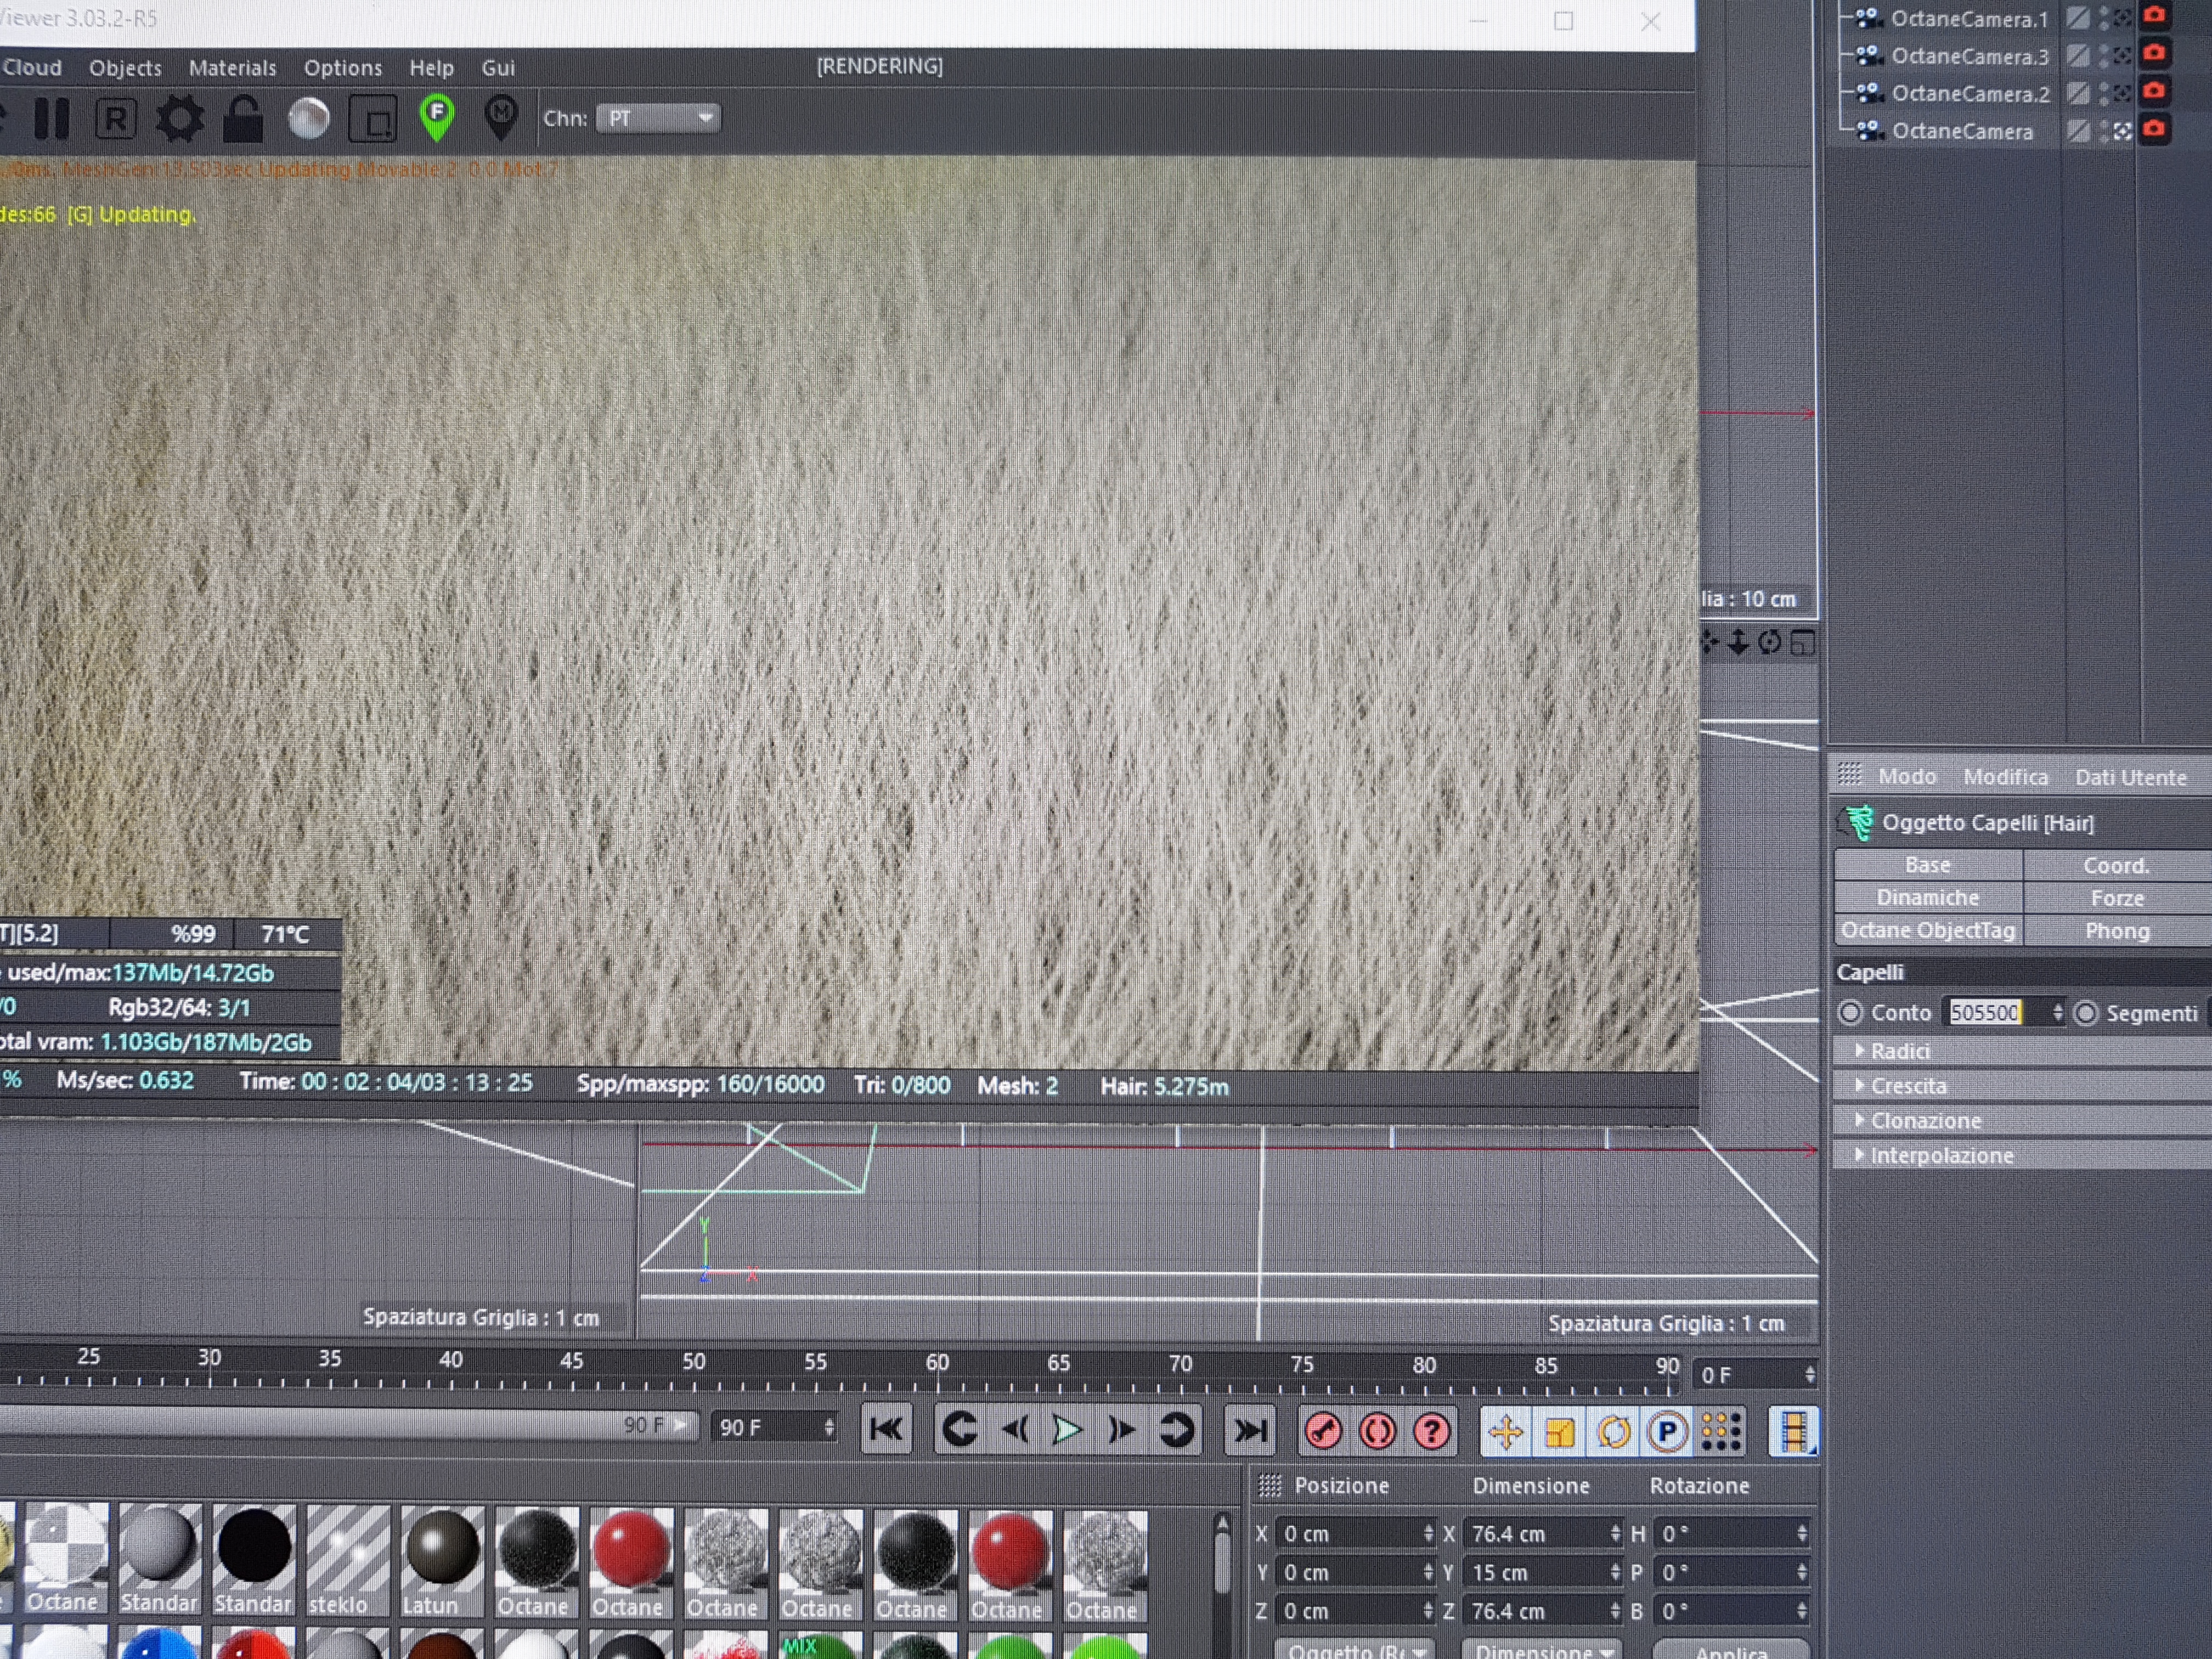
Task: Open the Modifica menu in attributes
Action: [x=2005, y=777]
